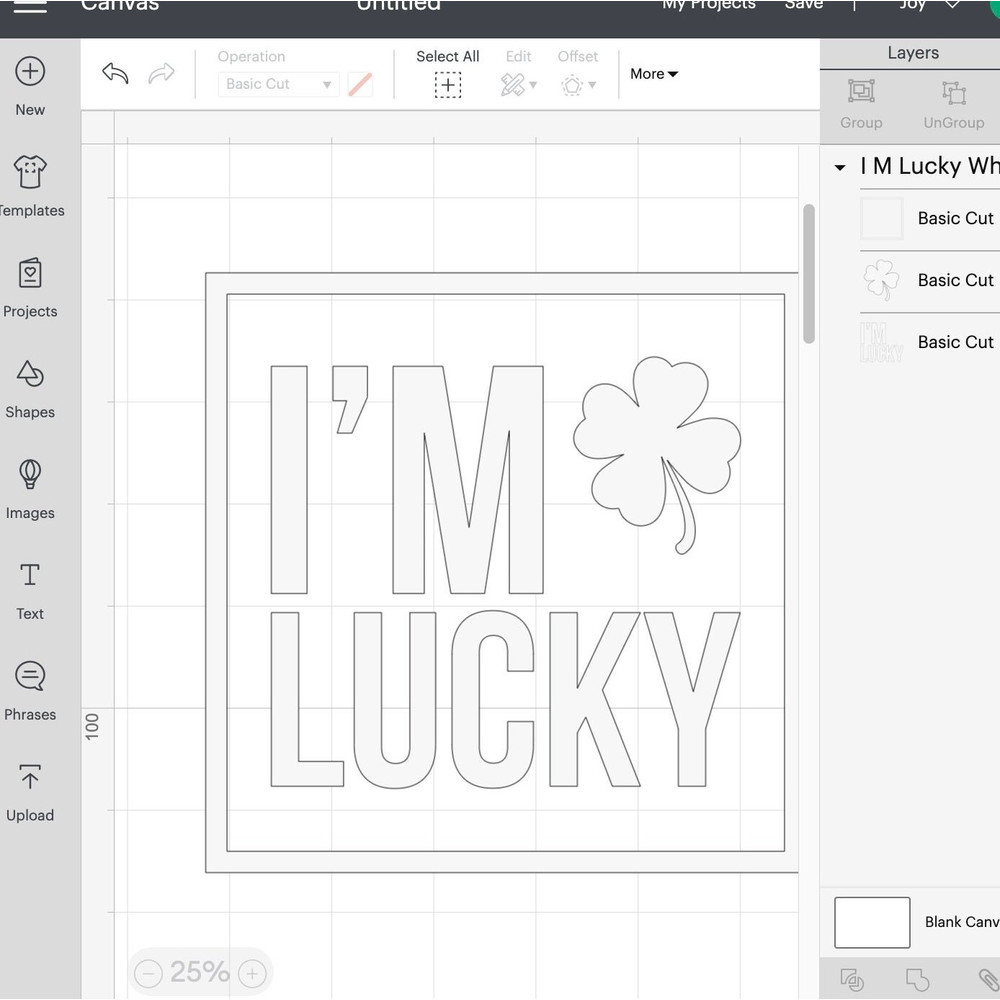Image resolution: width=1000 pixels, height=1000 pixels.
Task: Select the Shapes tool
Action: tap(30, 388)
